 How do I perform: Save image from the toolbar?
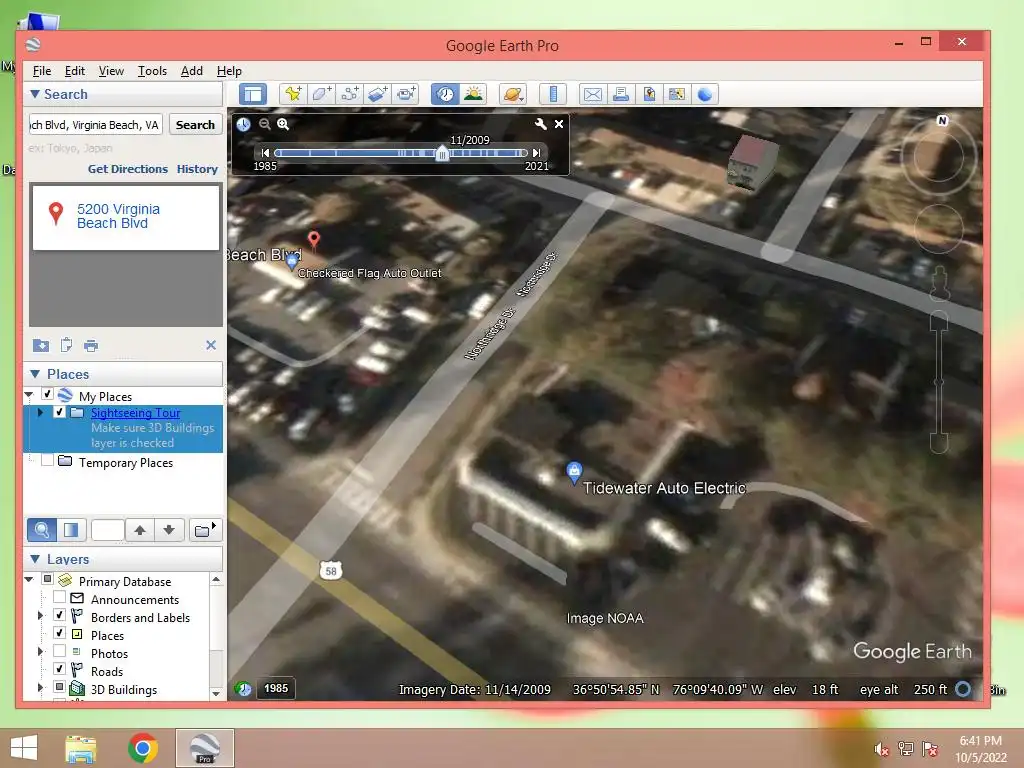point(648,94)
